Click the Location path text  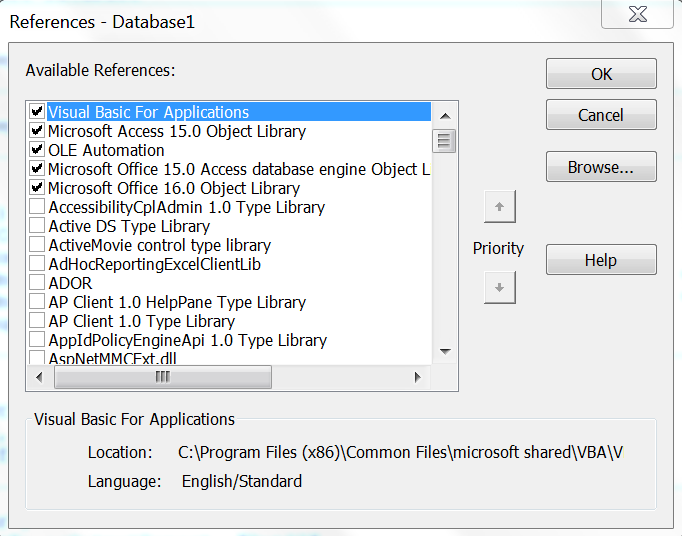click(401, 452)
